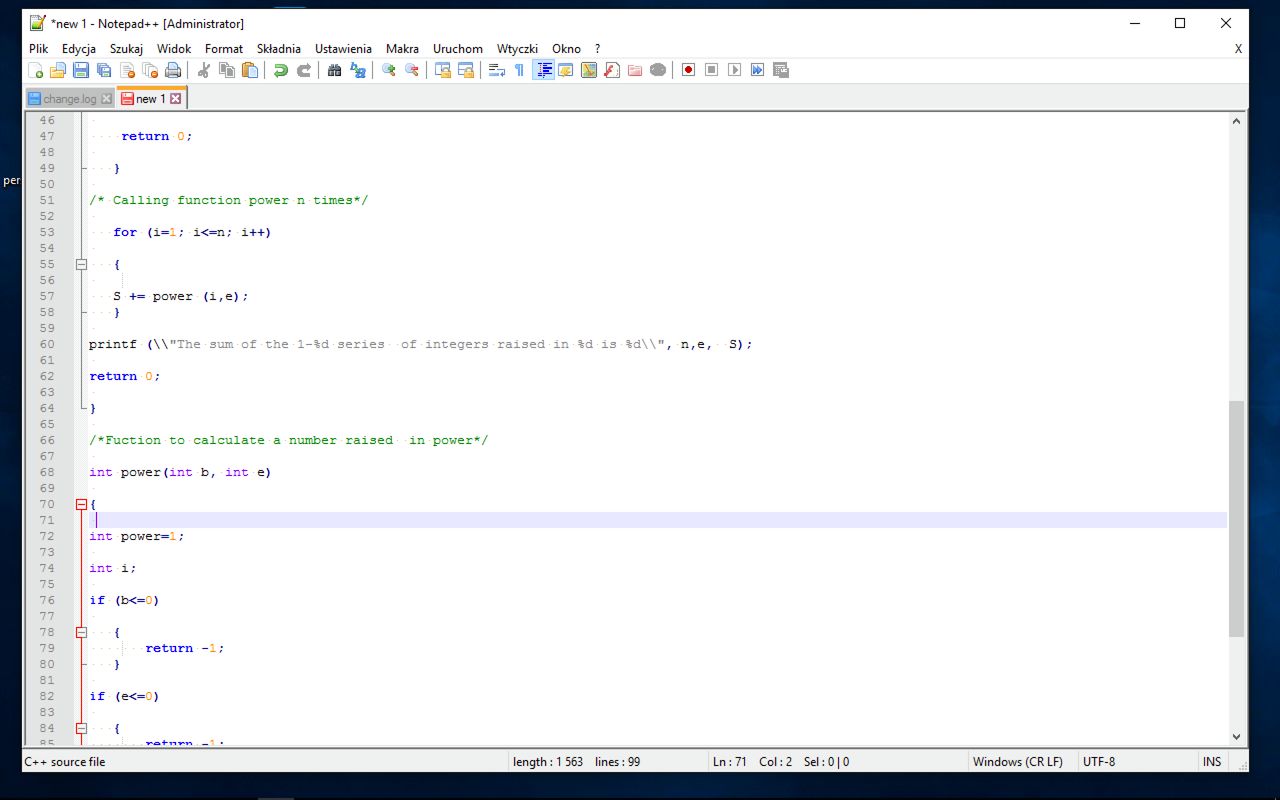
Task: Collapse the code block at line 70
Action: pyautogui.click(x=82, y=504)
